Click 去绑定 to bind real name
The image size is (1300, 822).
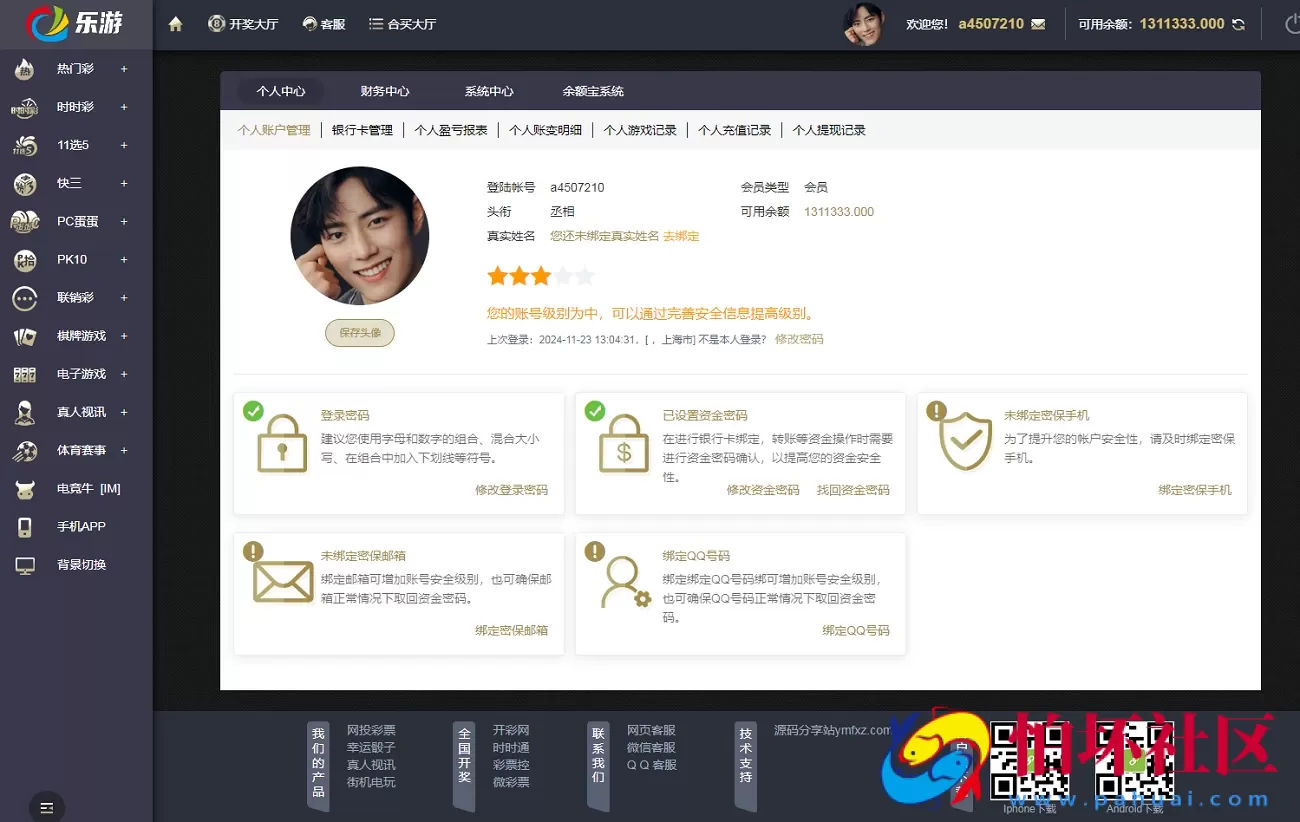(x=680, y=236)
